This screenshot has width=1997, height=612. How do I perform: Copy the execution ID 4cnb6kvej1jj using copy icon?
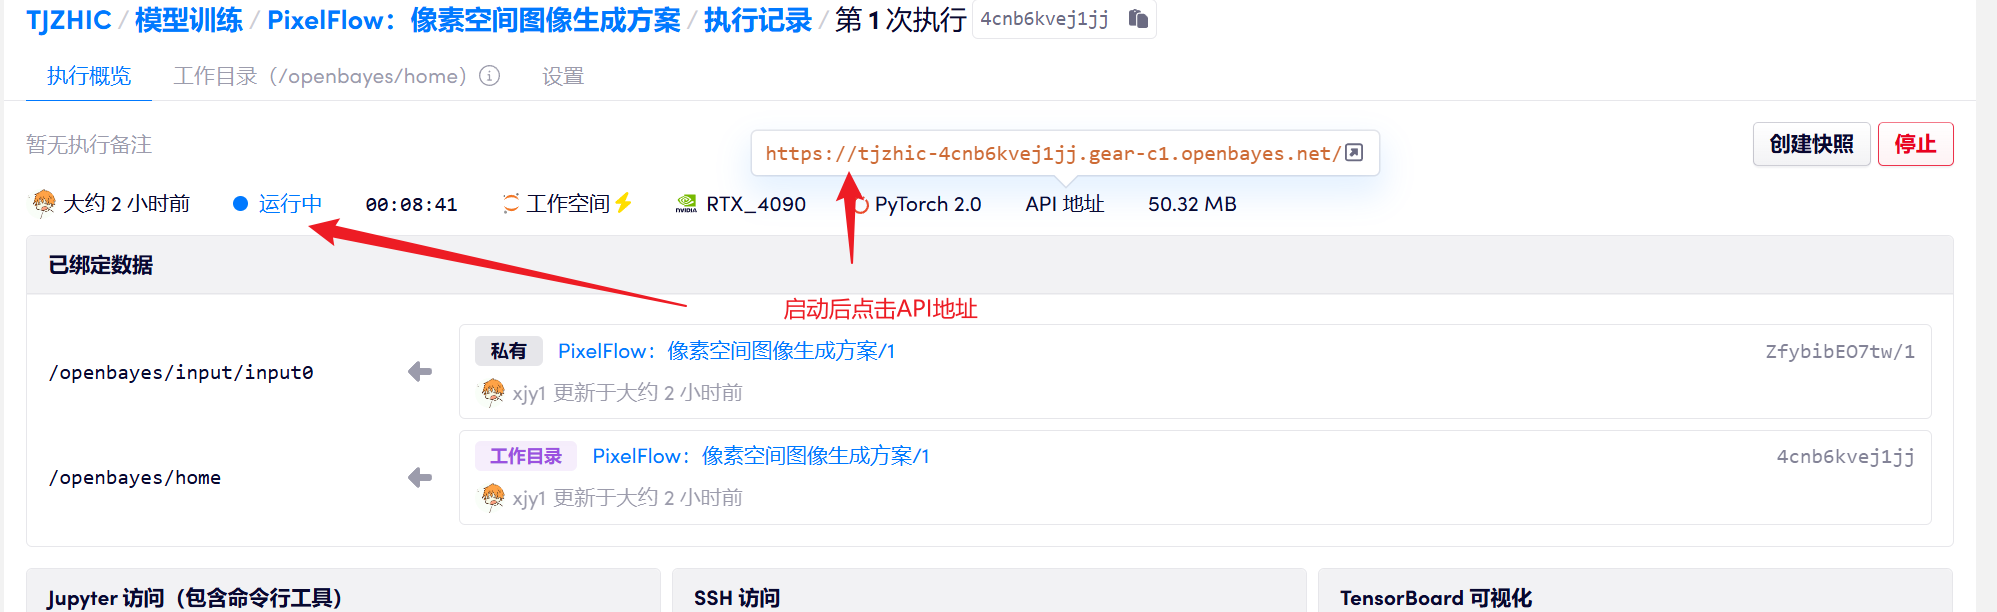(x=1137, y=19)
